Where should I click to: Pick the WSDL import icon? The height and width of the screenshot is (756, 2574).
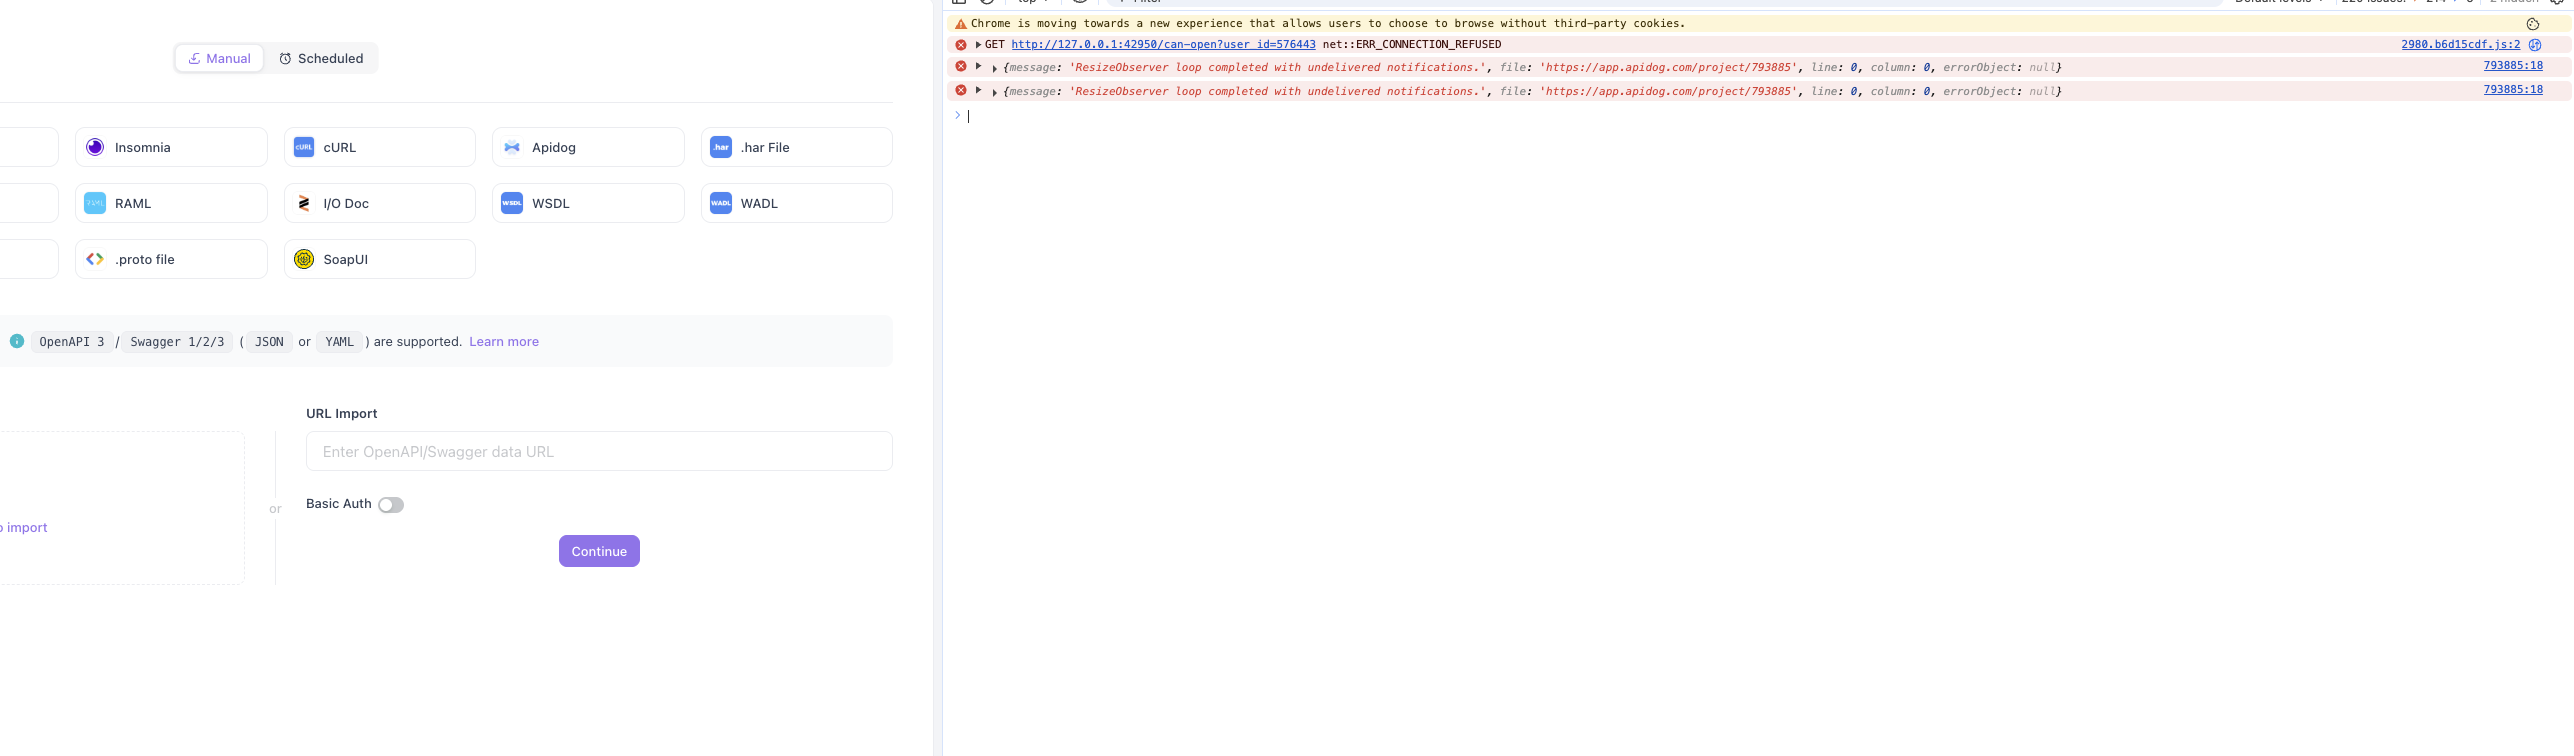tap(512, 203)
